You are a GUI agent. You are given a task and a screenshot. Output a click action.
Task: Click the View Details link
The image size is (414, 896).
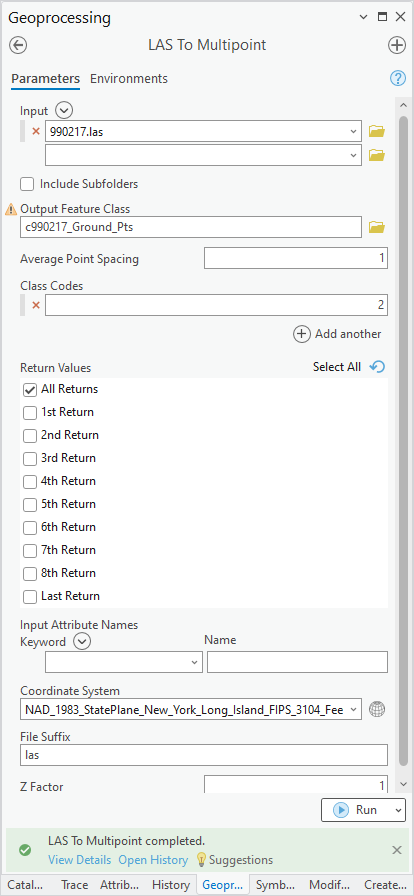(x=79, y=860)
